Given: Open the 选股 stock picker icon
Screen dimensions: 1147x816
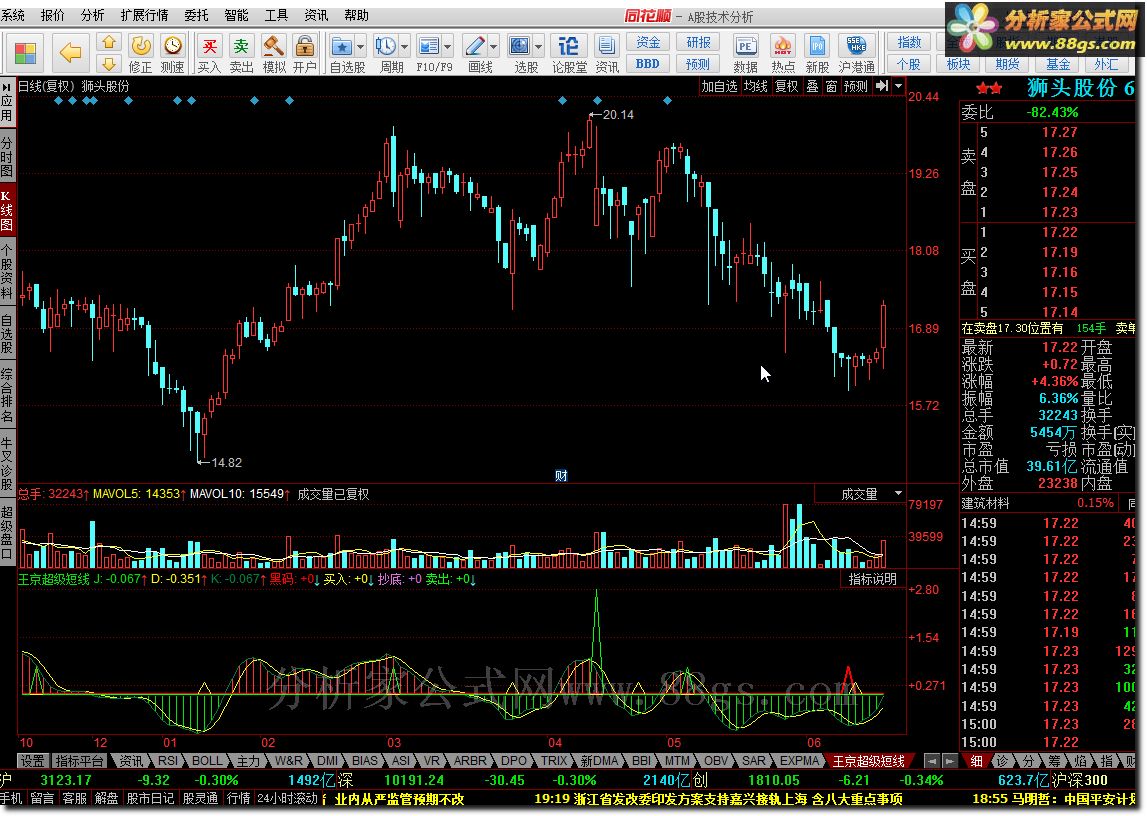Looking at the screenshot, I should 520,47.
